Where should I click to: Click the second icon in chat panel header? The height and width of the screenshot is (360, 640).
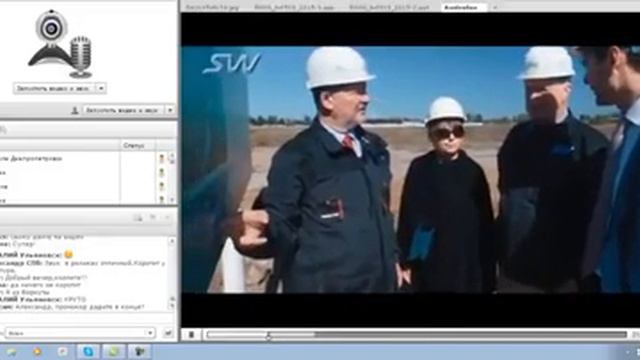click(x=153, y=218)
